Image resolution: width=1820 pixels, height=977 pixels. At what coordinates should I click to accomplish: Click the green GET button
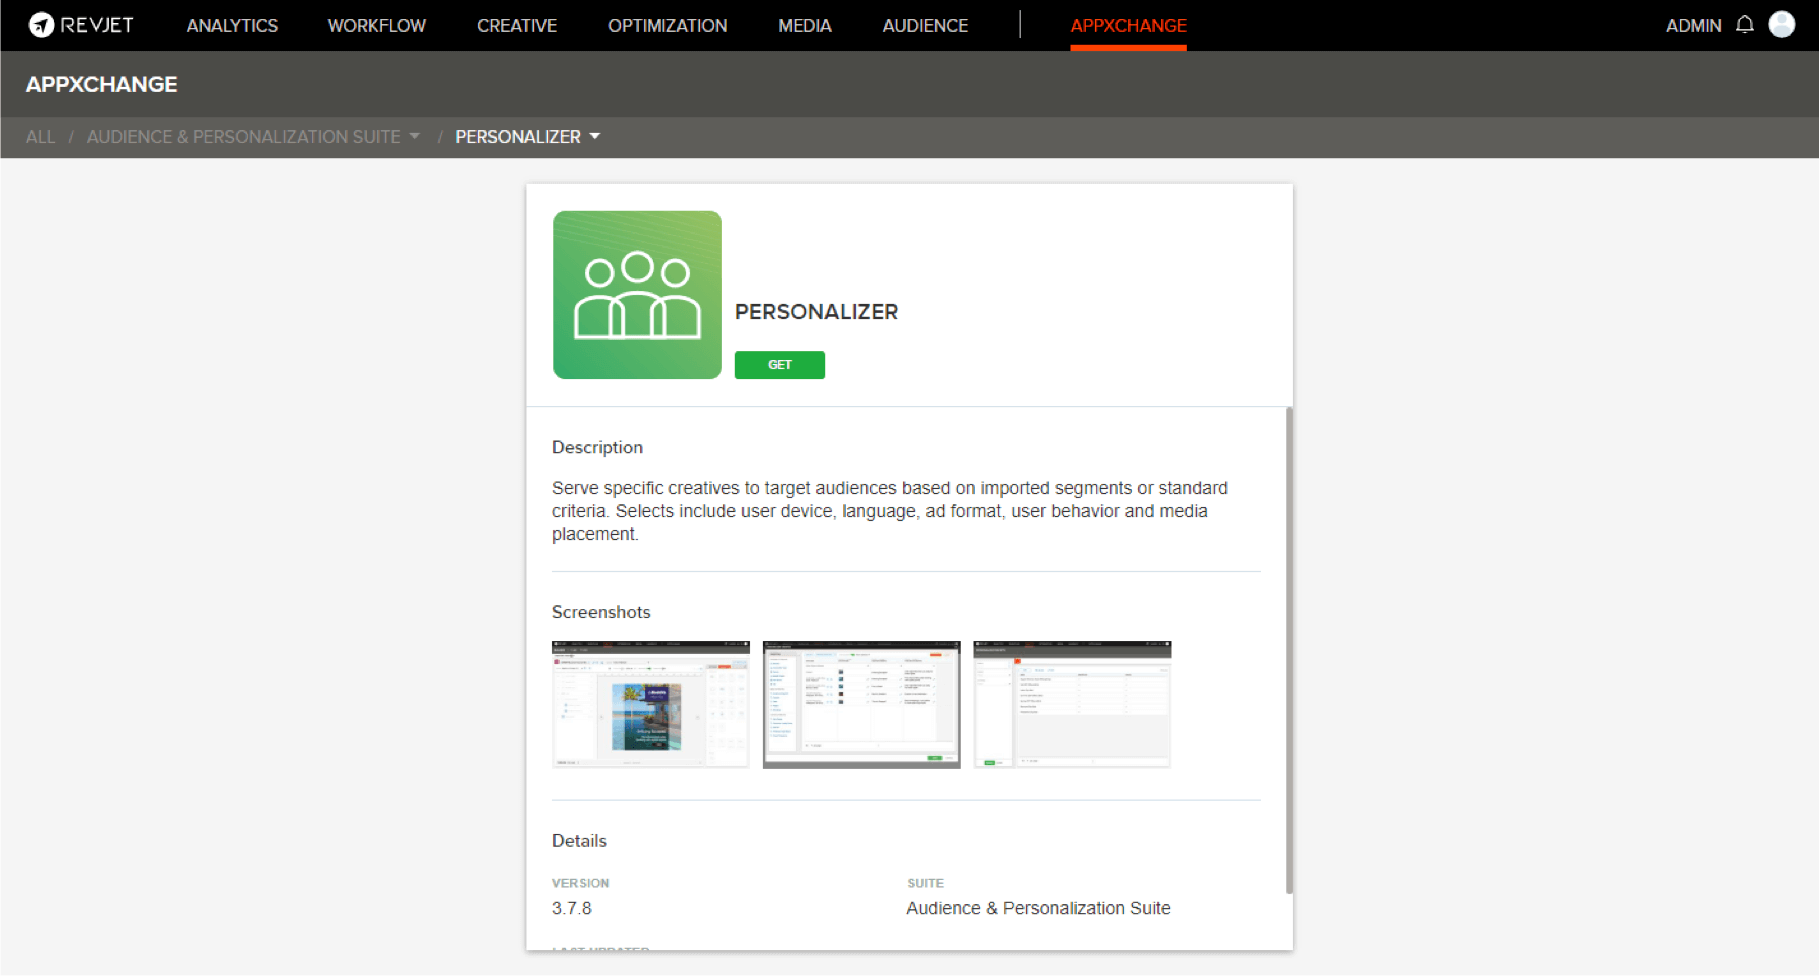click(779, 365)
